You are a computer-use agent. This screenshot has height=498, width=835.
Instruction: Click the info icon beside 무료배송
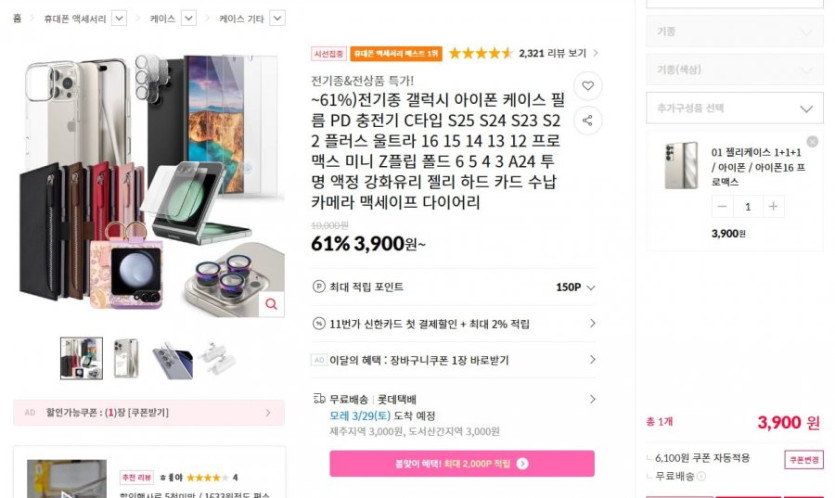click(x=701, y=477)
